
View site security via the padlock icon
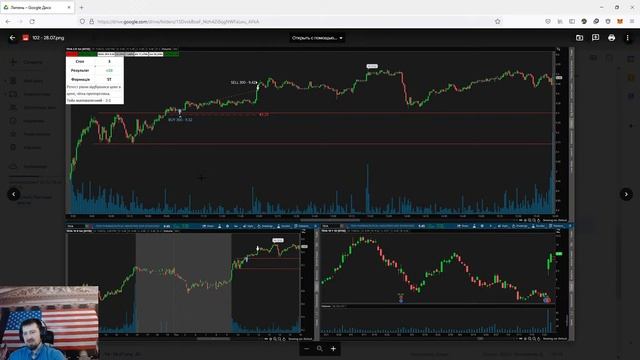point(91,21)
